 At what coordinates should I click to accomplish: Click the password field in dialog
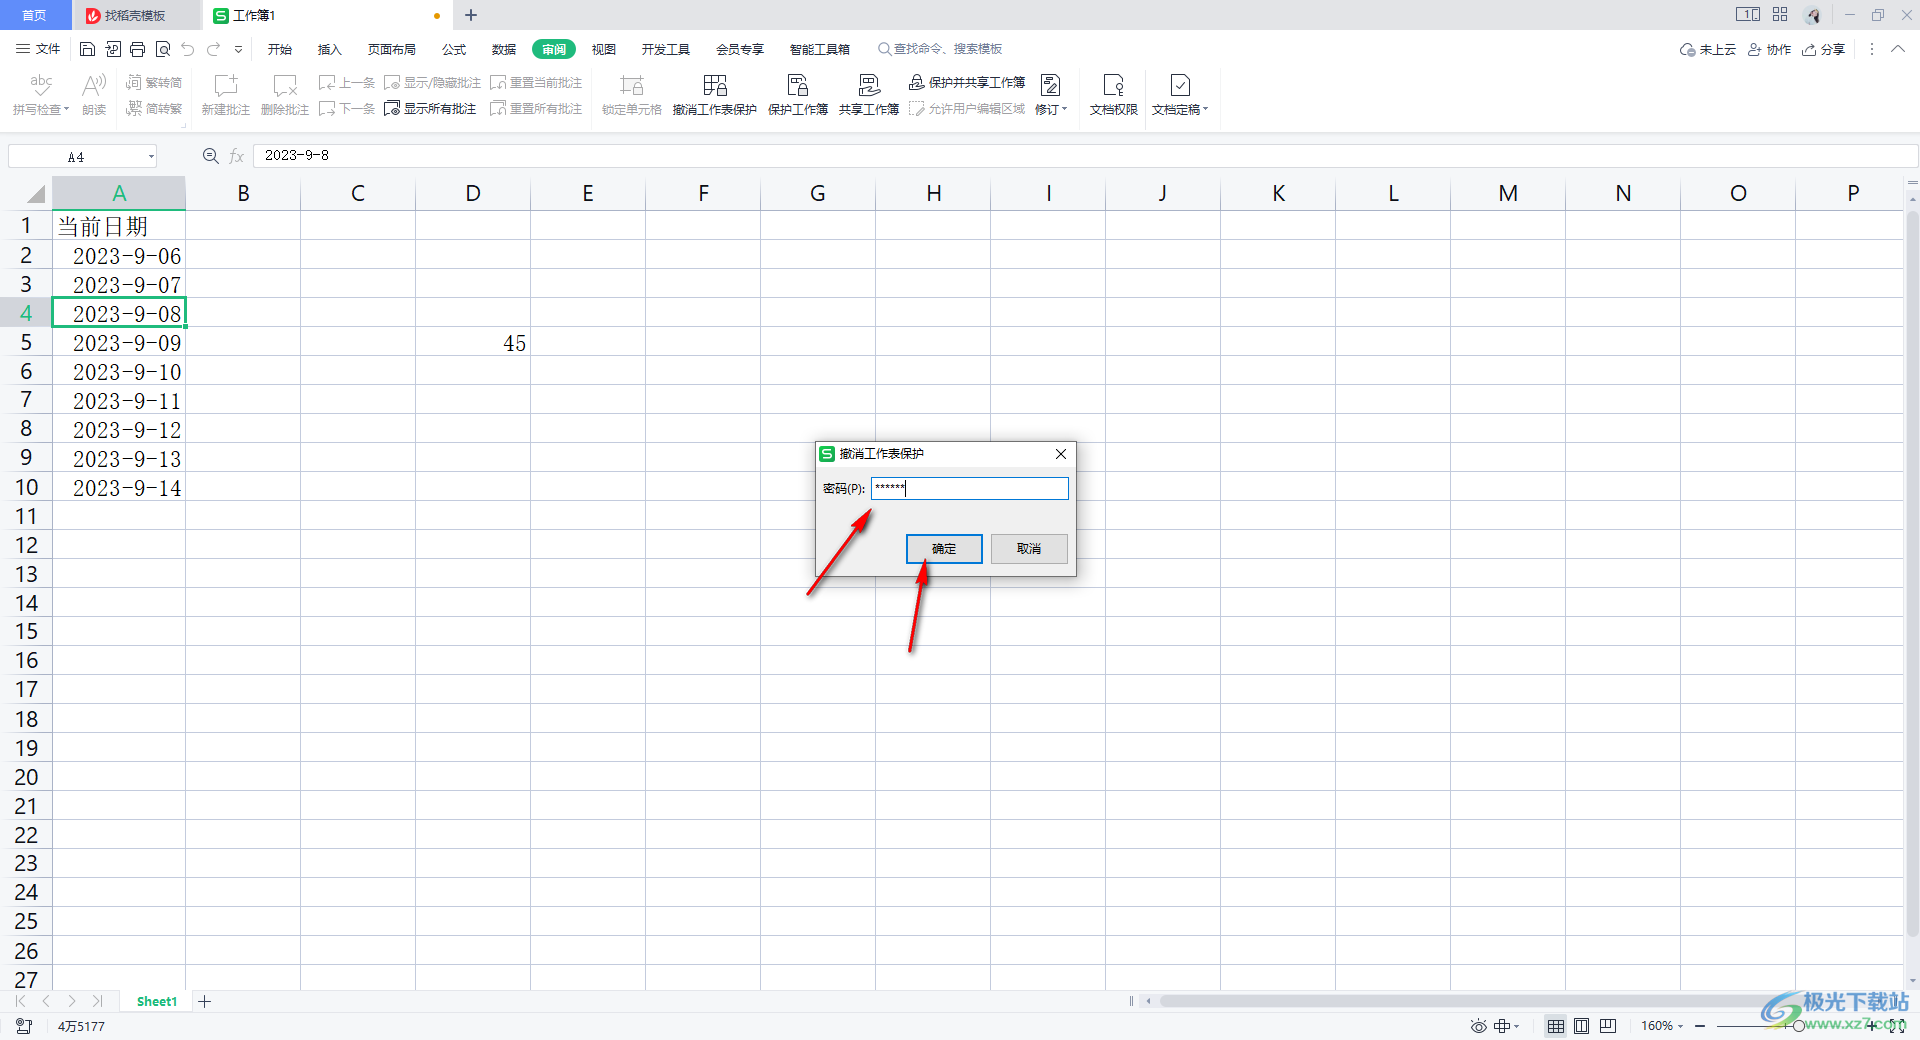pos(970,488)
